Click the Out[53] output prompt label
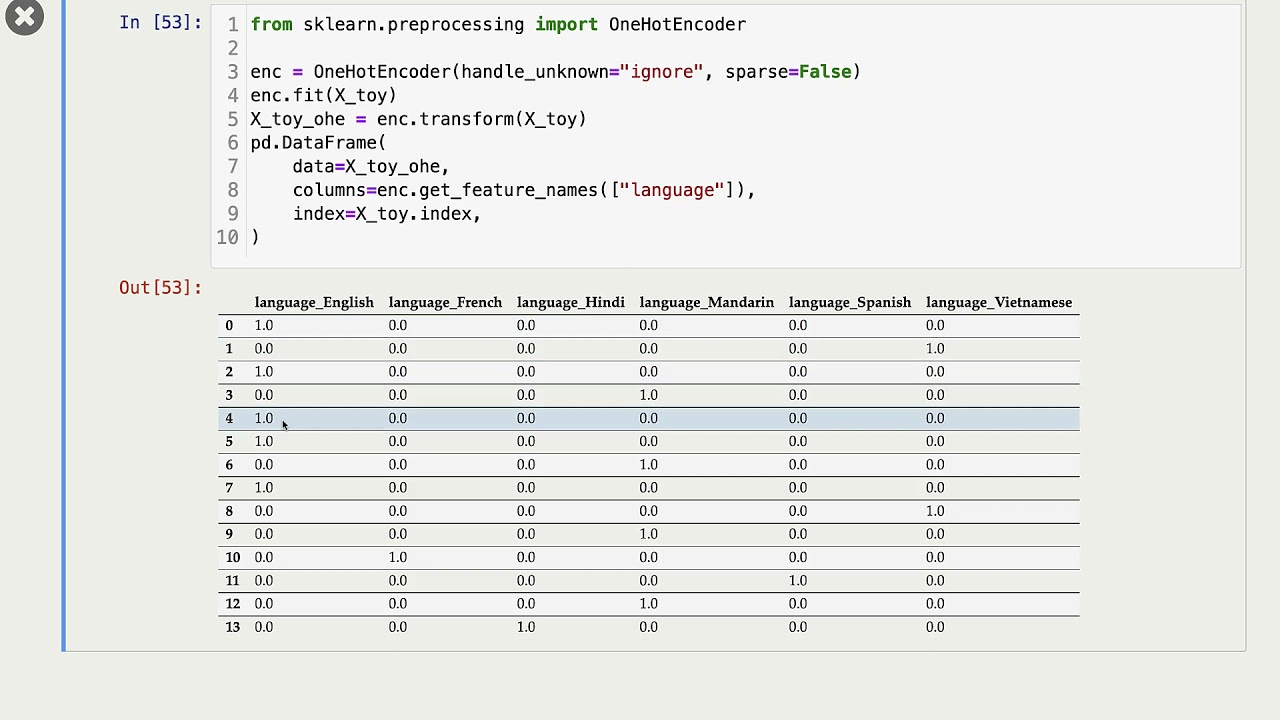 tap(160, 288)
